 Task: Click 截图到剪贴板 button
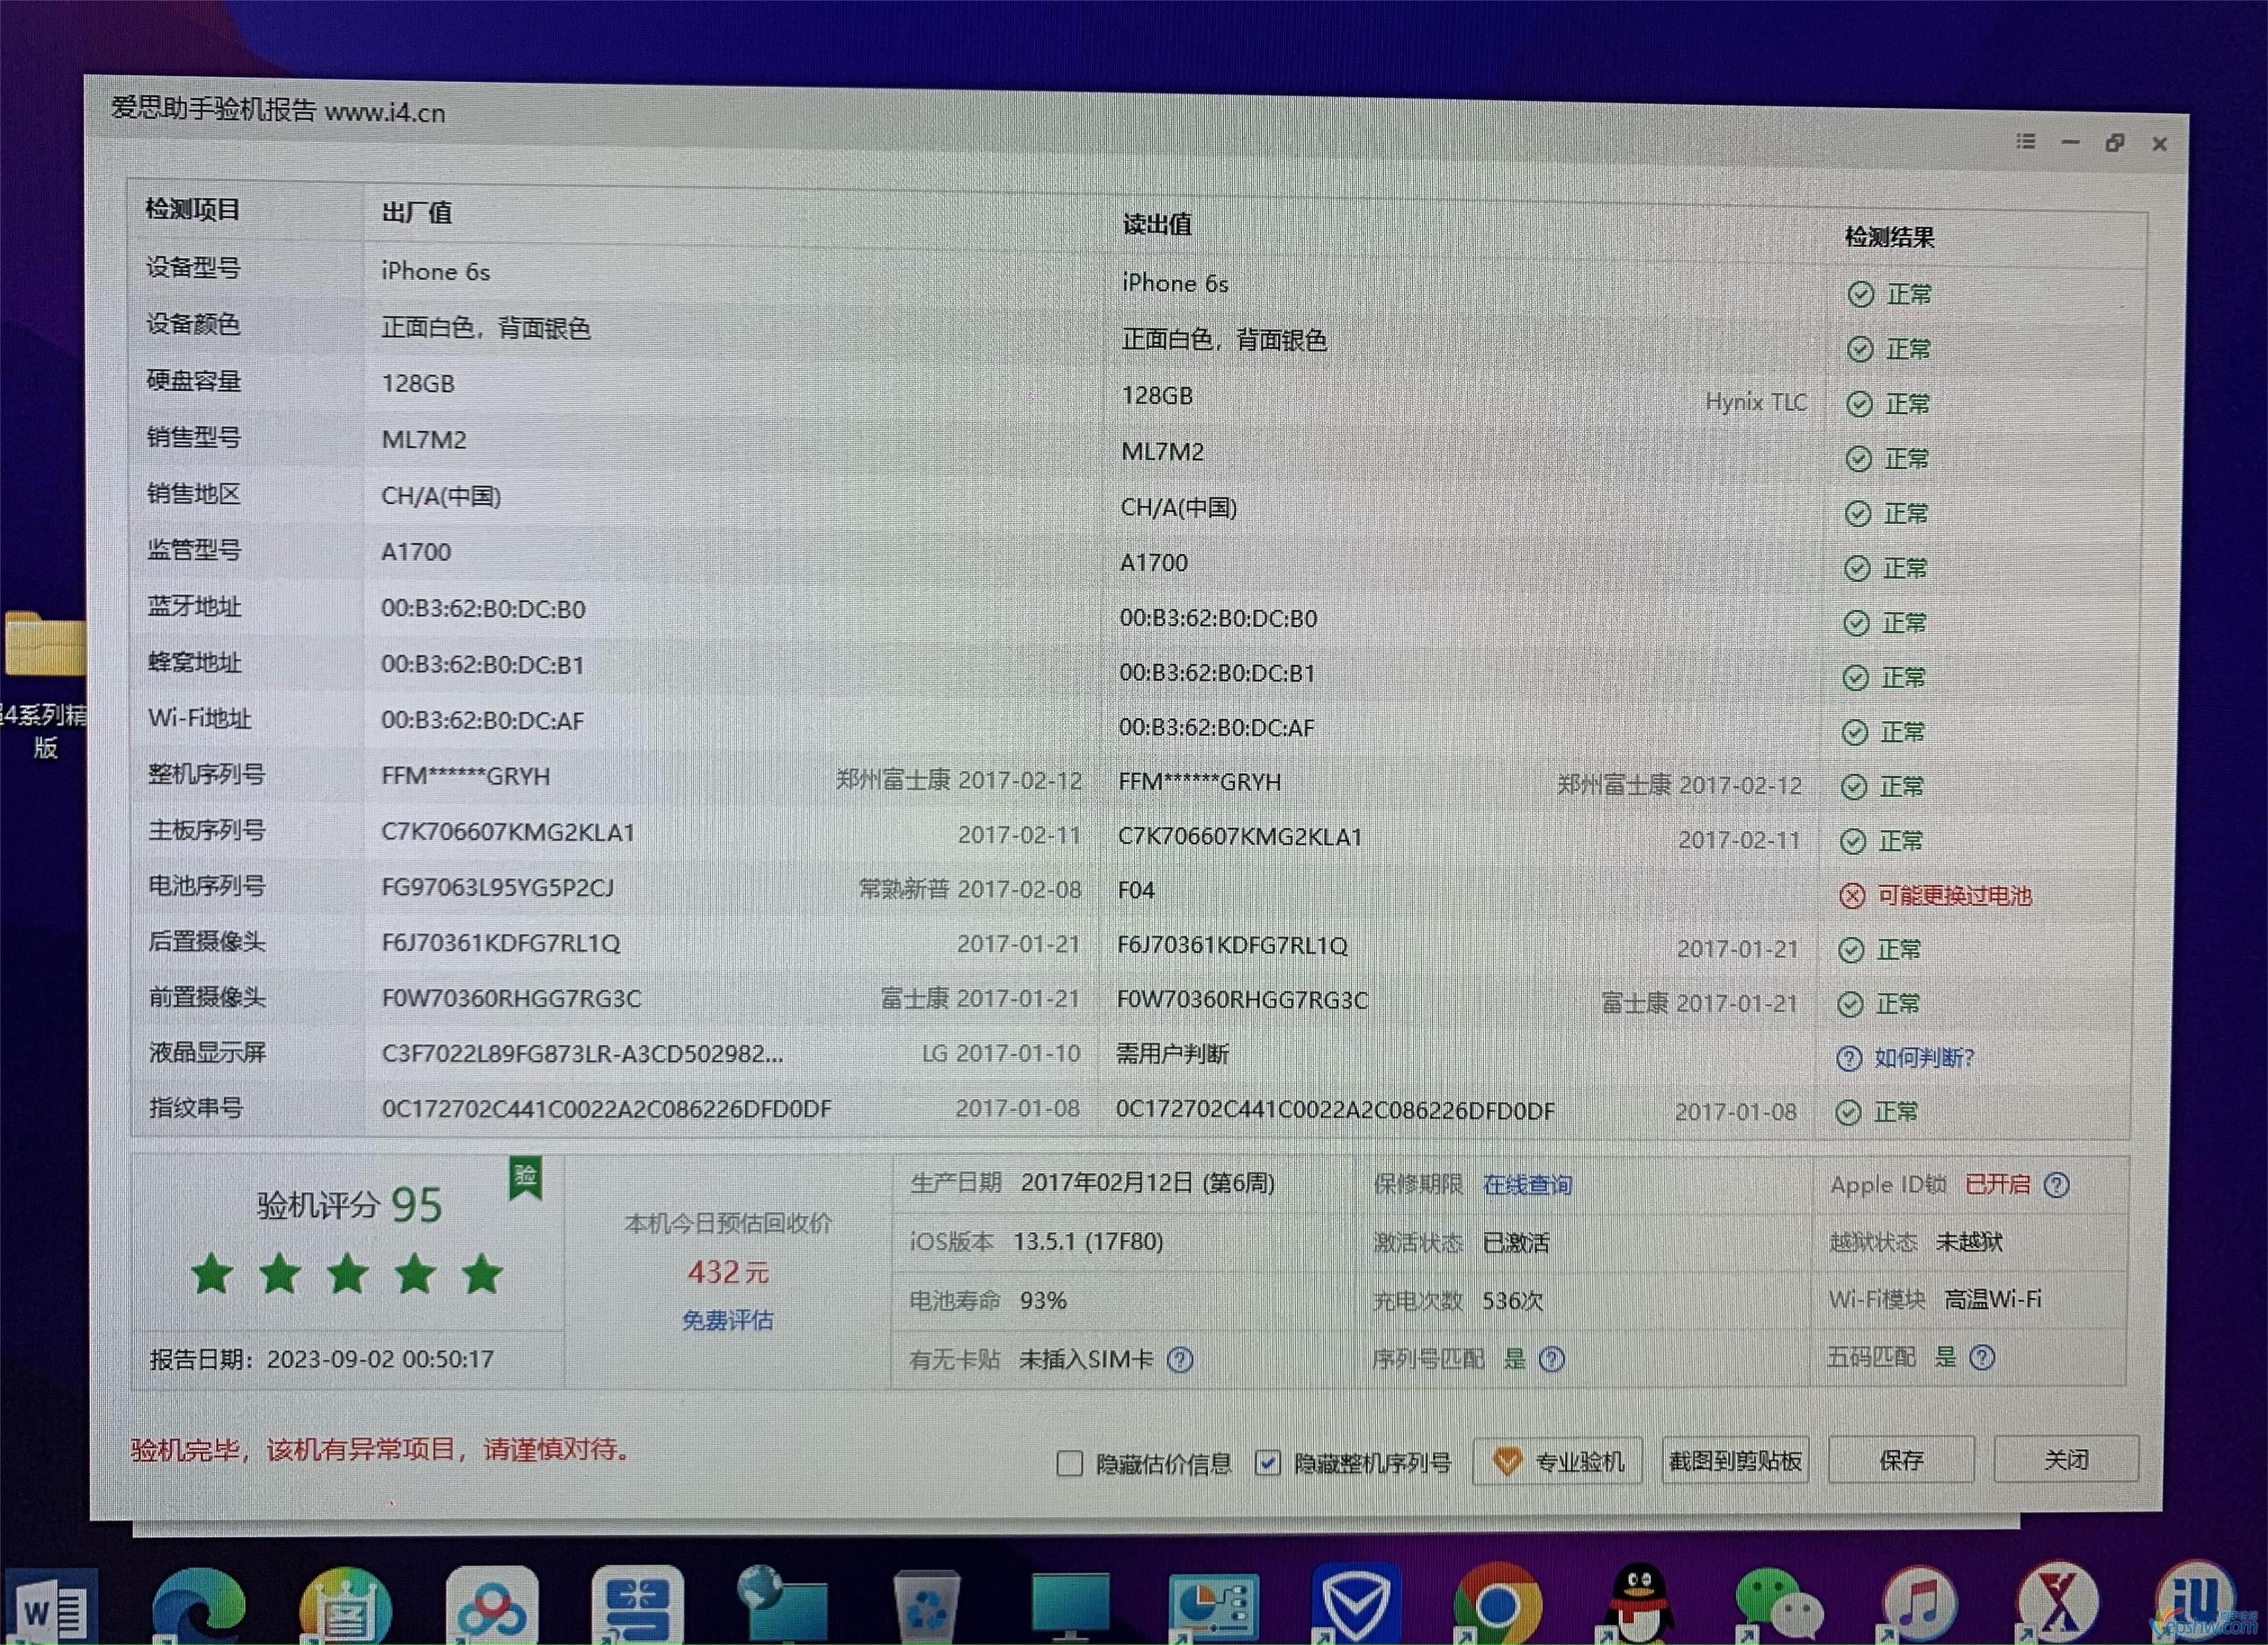point(1735,1461)
